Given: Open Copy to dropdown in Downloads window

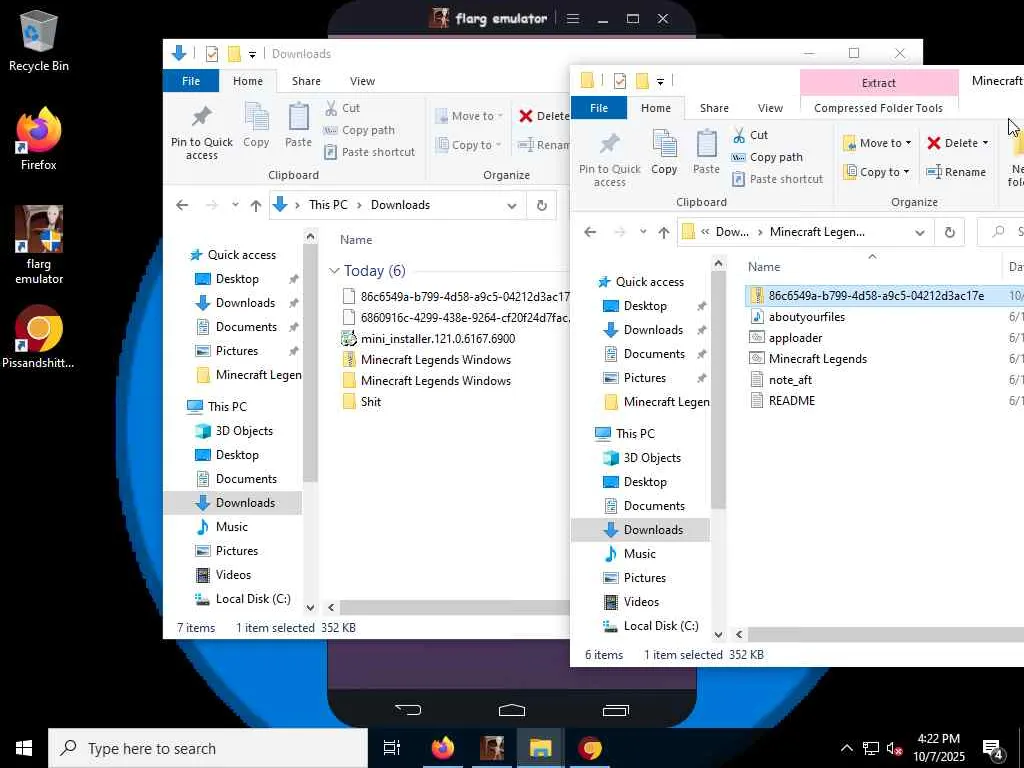Looking at the screenshot, I should click(468, 145).
